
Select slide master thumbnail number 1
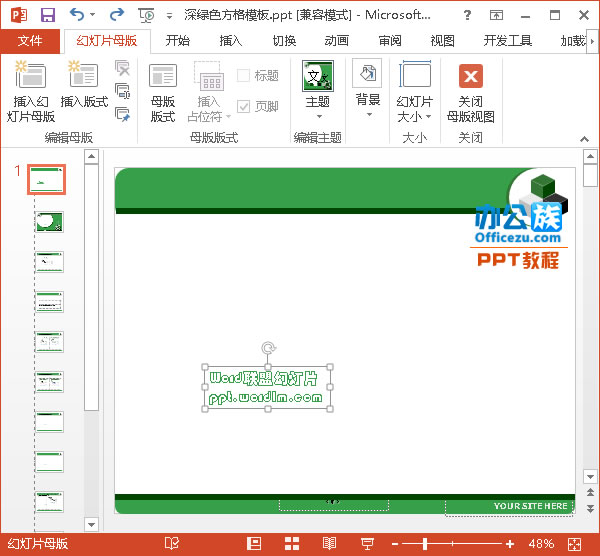[x=46, y=179]
